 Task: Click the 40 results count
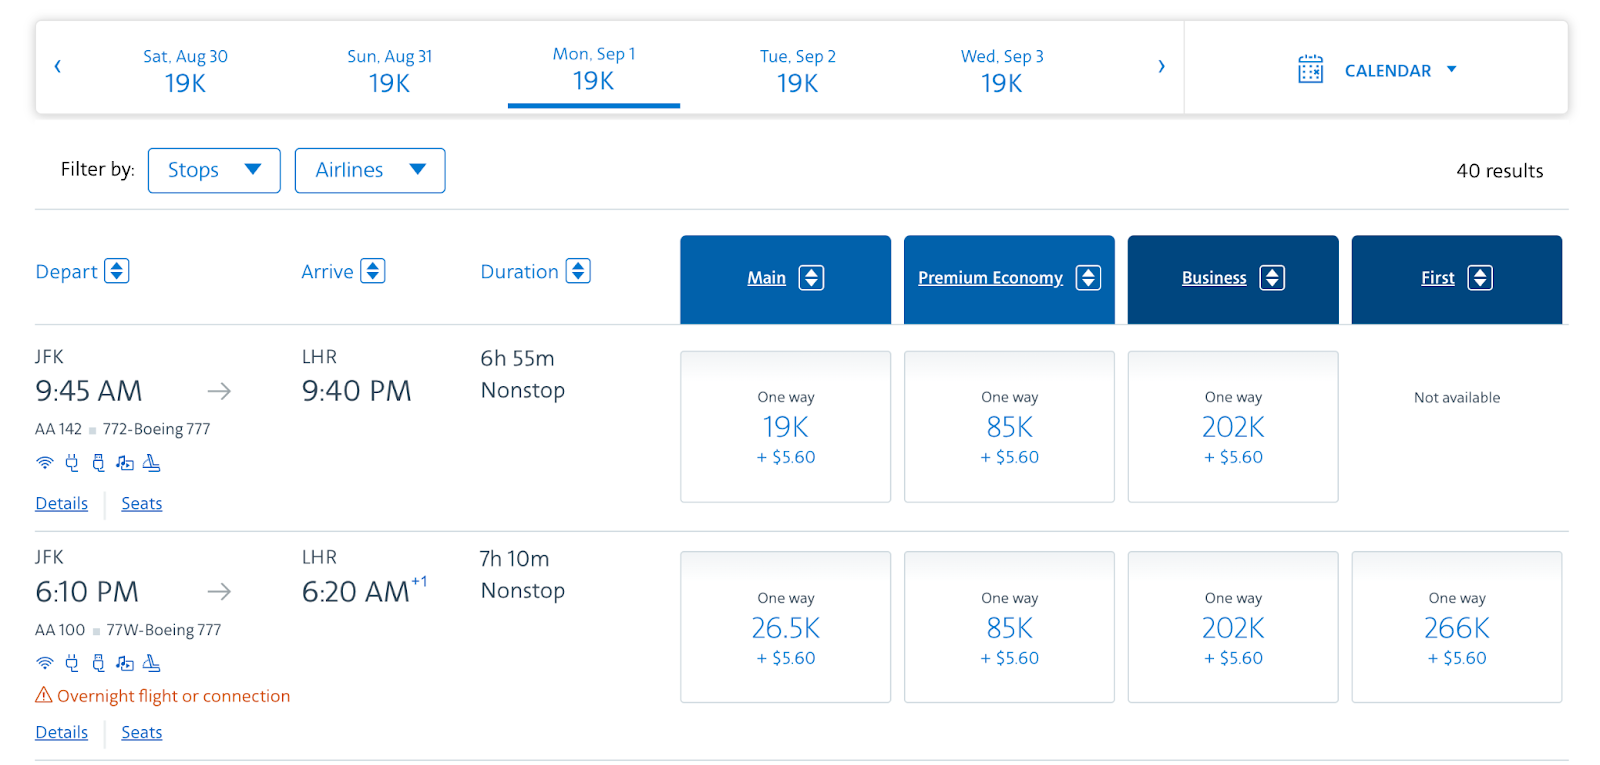pyautogui.click(x=1500, y=171)
